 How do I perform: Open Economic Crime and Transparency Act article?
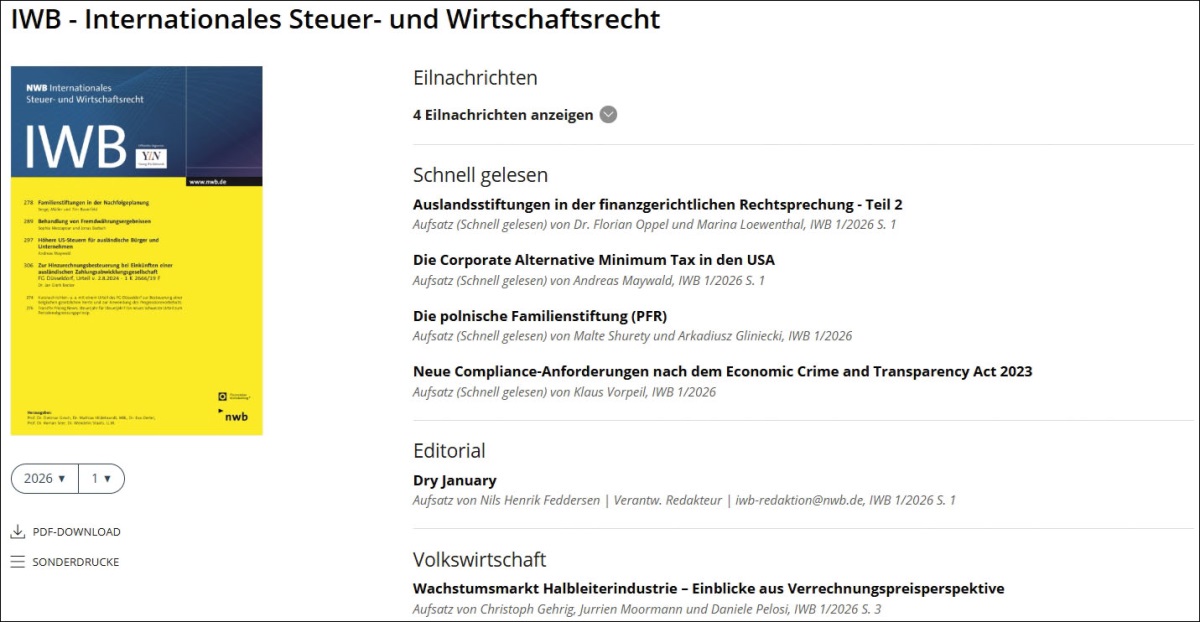pos(722,371)
